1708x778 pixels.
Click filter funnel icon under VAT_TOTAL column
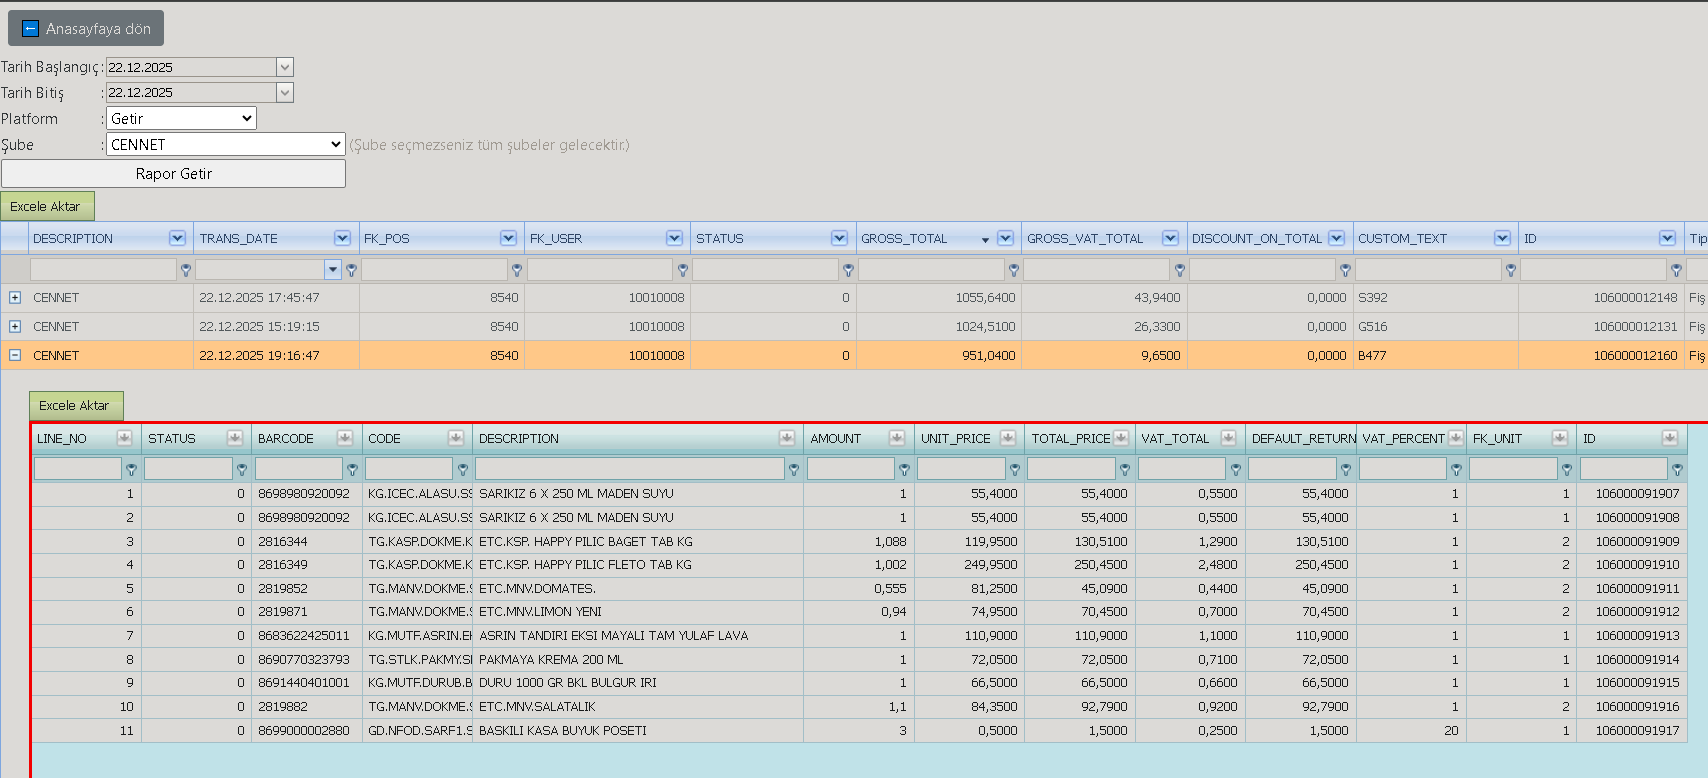[1235, 469]
